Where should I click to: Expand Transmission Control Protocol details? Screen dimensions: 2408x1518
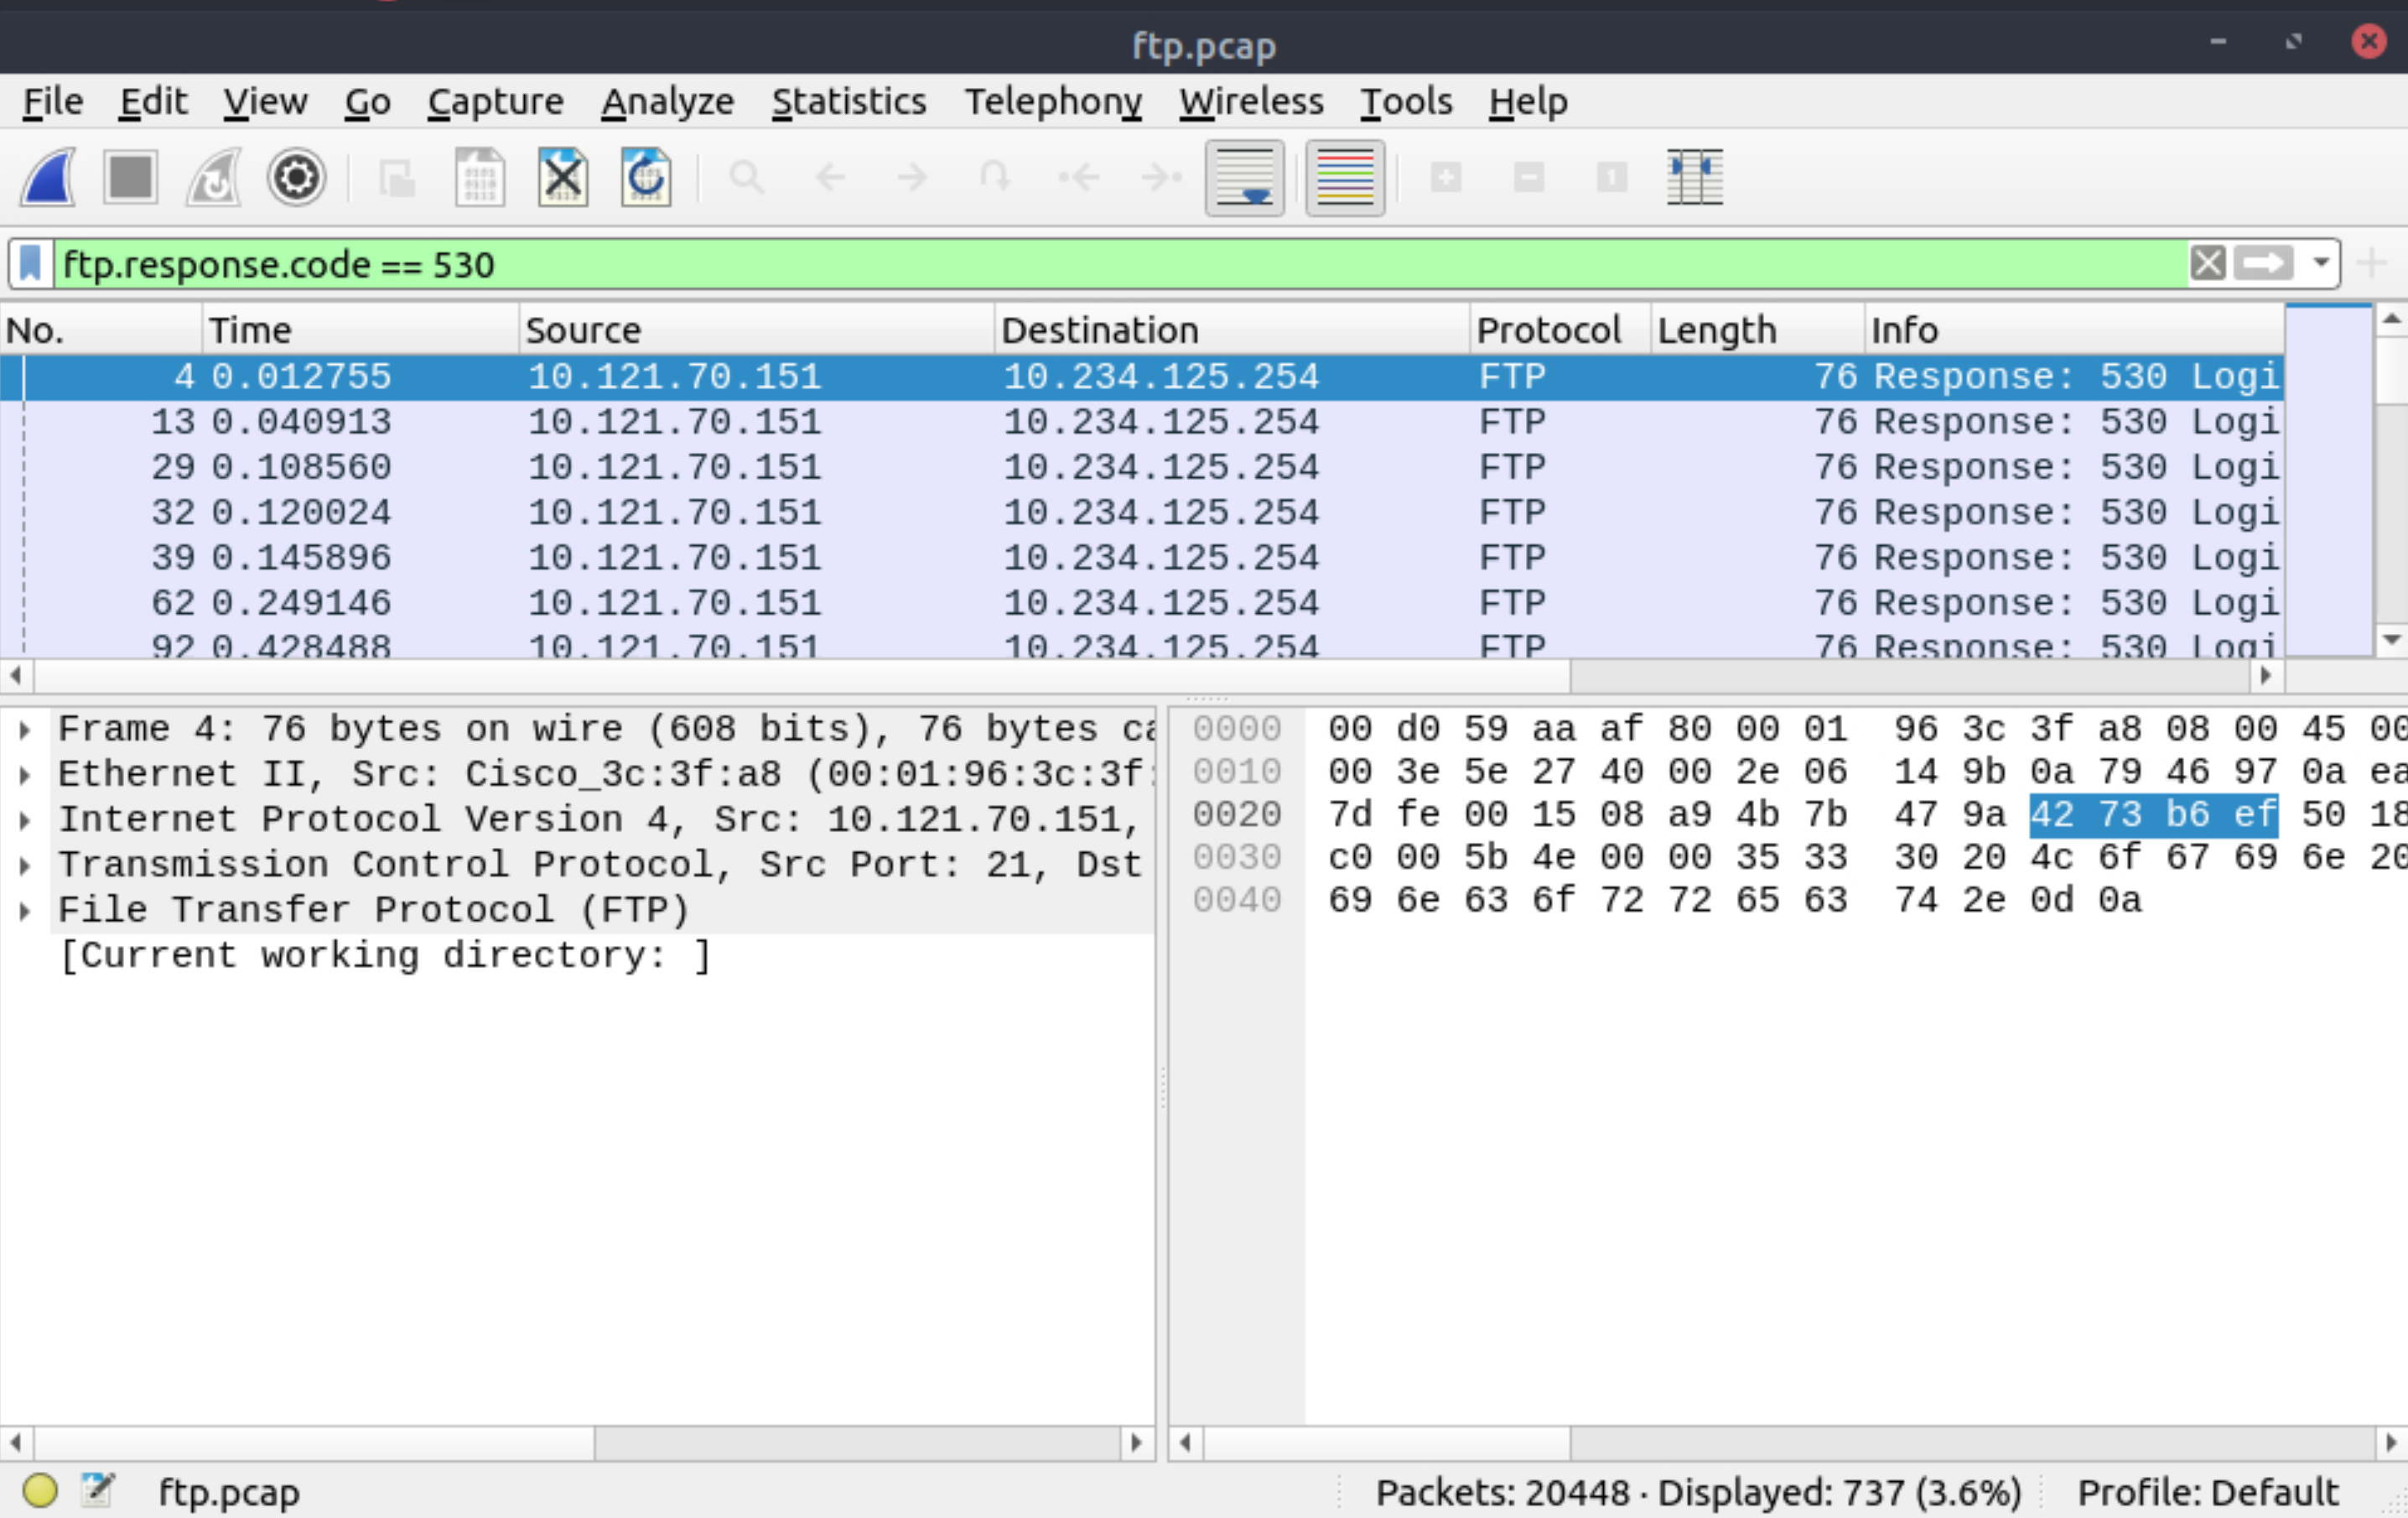[x=25, y=866]
